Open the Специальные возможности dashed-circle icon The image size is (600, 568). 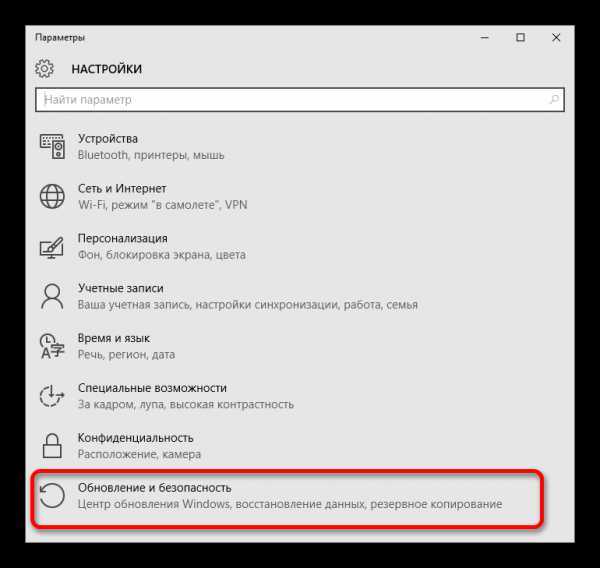click(52, 396)
